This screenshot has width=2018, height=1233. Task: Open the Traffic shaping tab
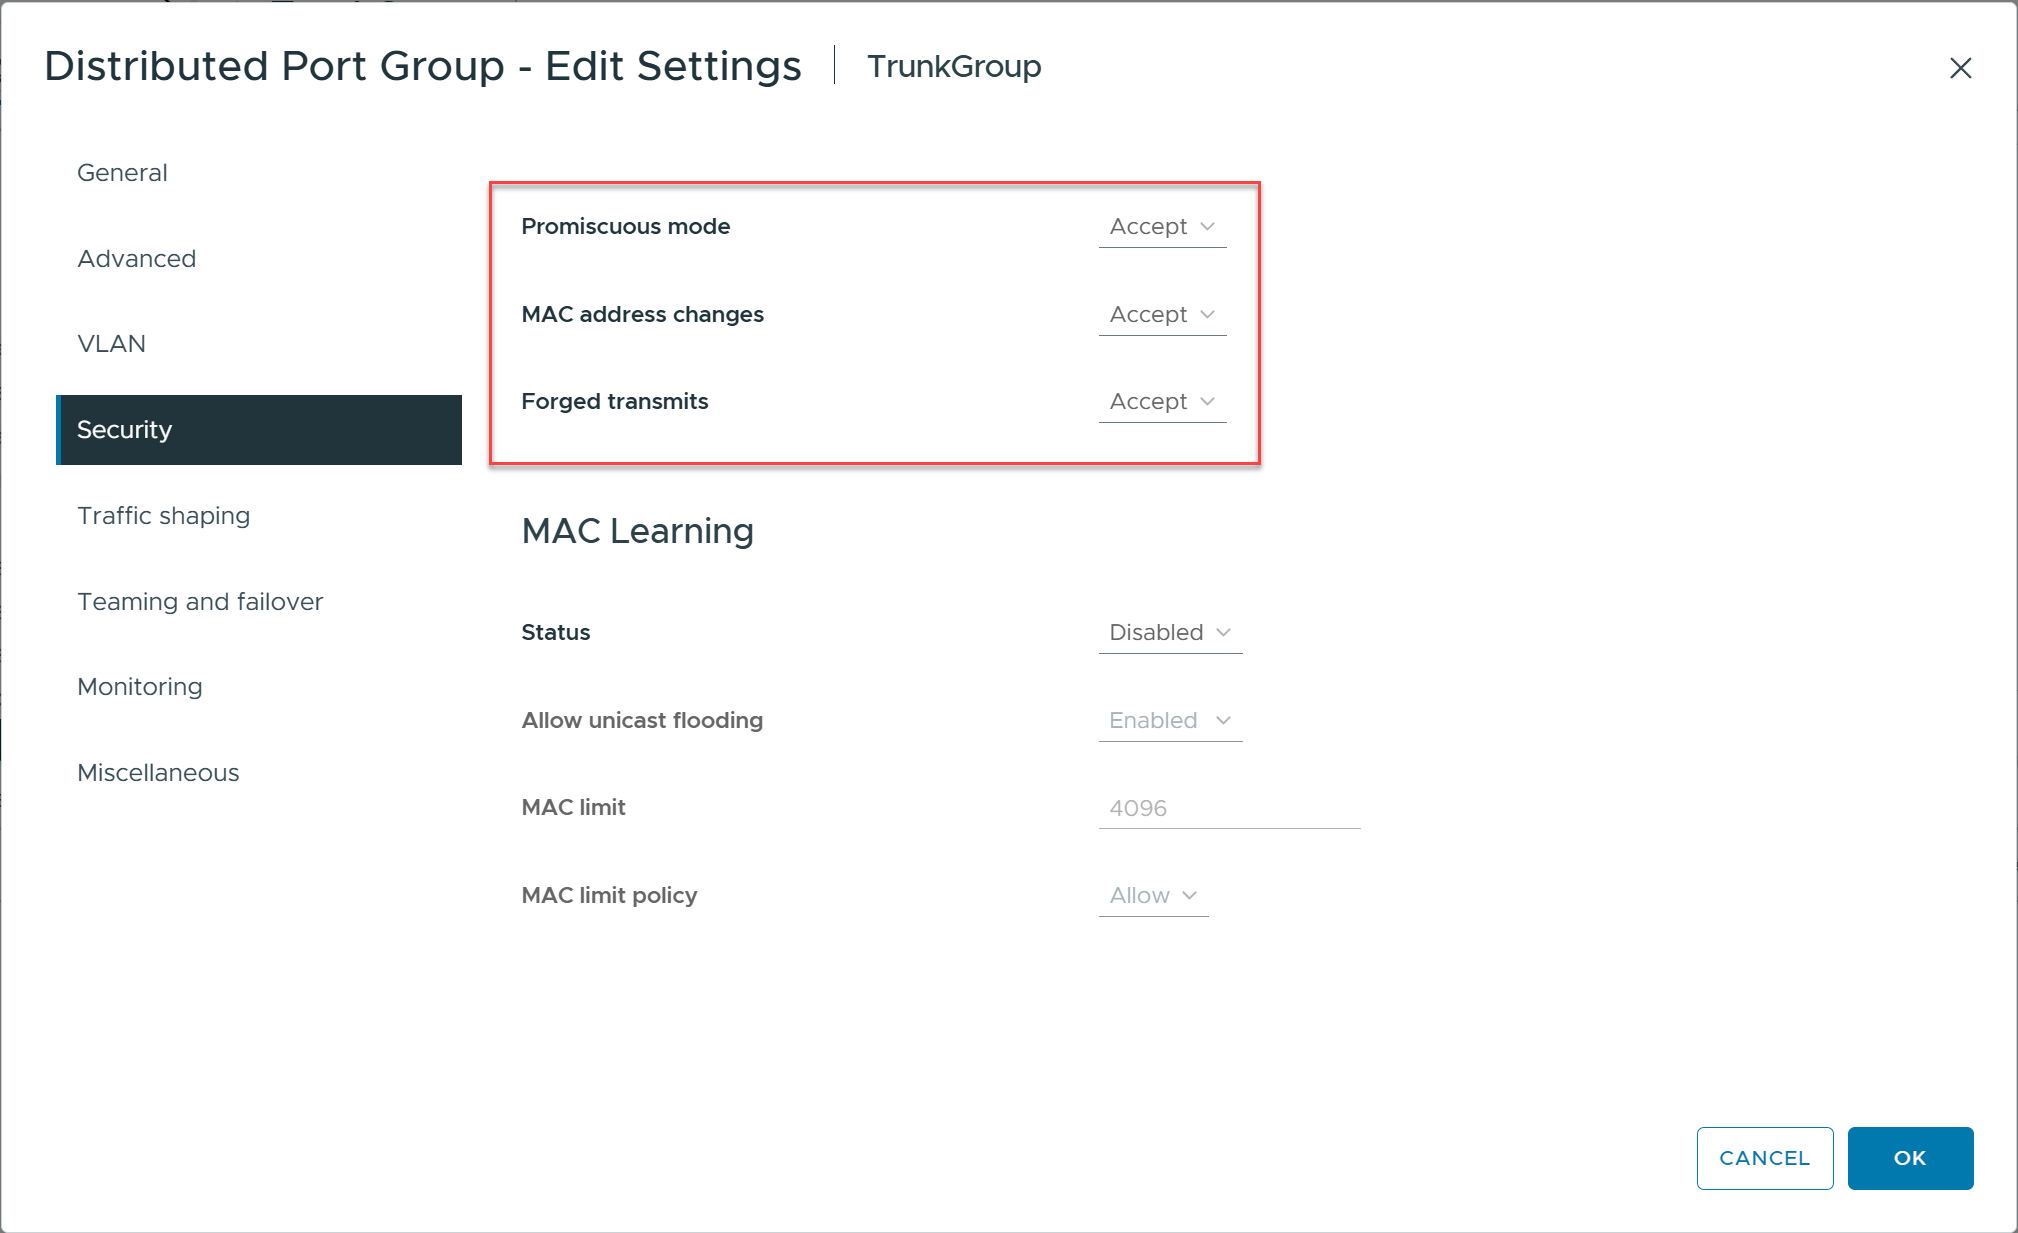click(x=163, y=516)
